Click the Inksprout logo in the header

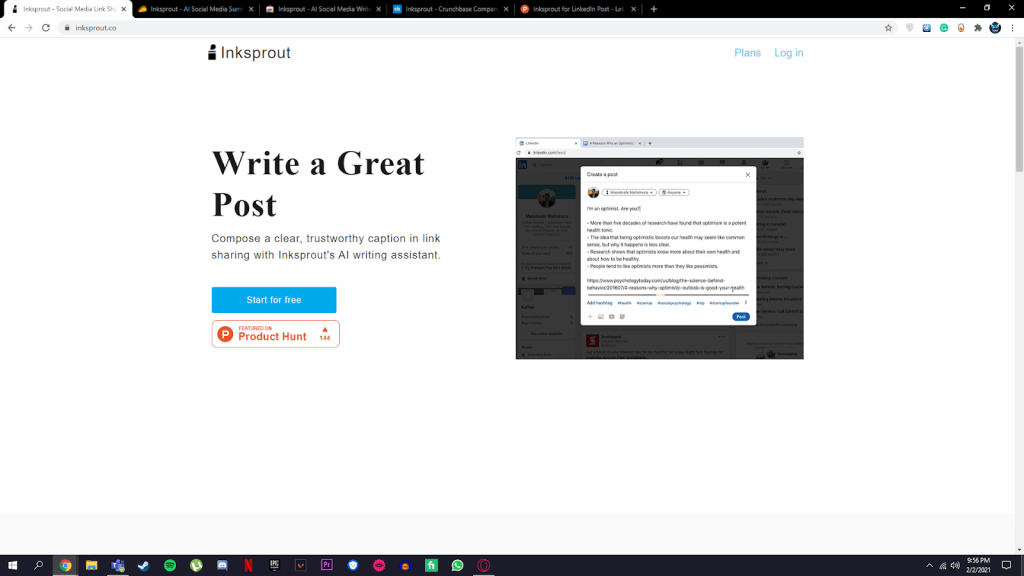click(249, 53)
